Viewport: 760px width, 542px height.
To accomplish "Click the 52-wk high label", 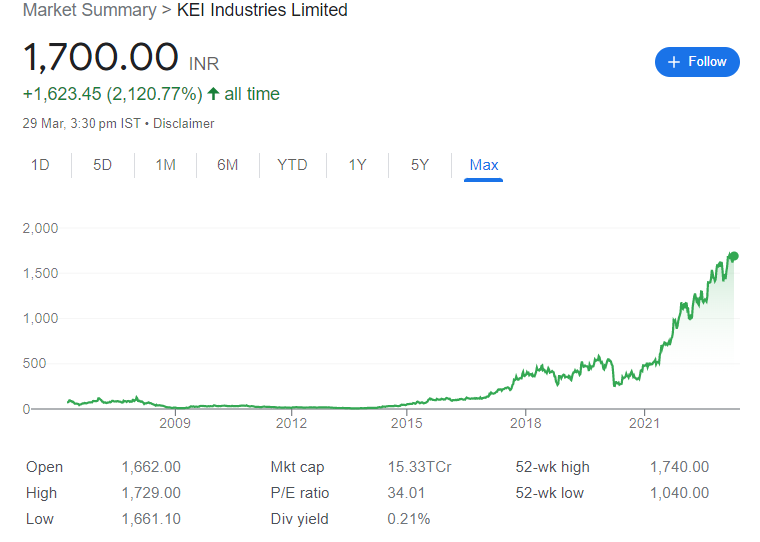I will point(553,467).
